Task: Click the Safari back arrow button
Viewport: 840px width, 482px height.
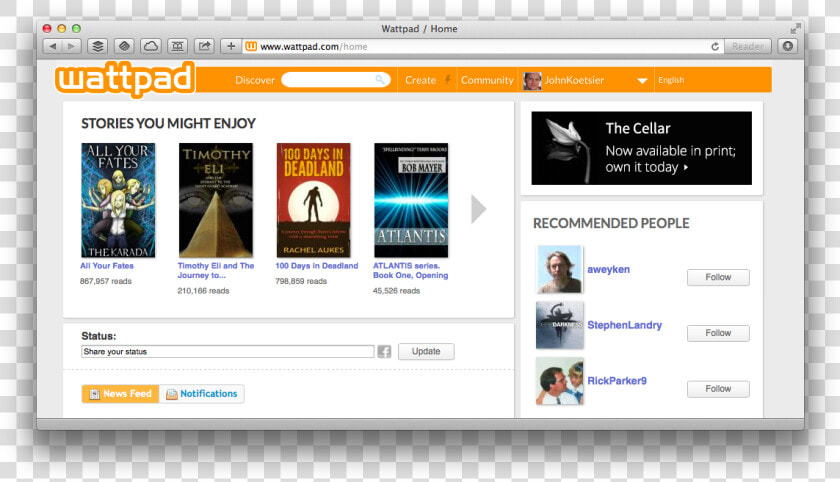Action: [x=52, y=47]
